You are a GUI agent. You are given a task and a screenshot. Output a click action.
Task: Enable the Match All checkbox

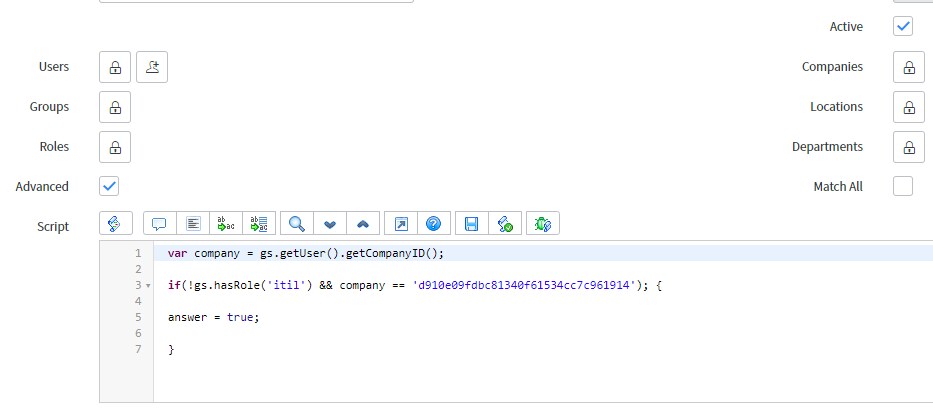[x=903, y=186]
